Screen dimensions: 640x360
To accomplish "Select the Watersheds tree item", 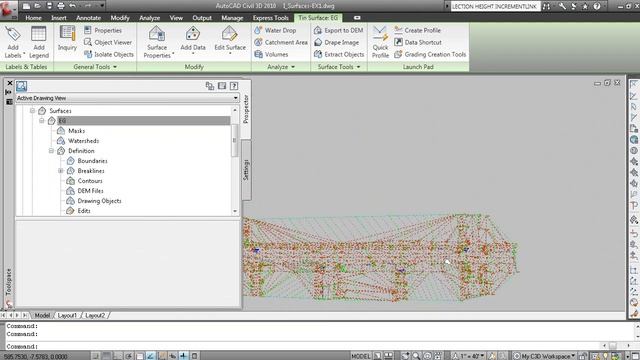I will coord(83,141).
